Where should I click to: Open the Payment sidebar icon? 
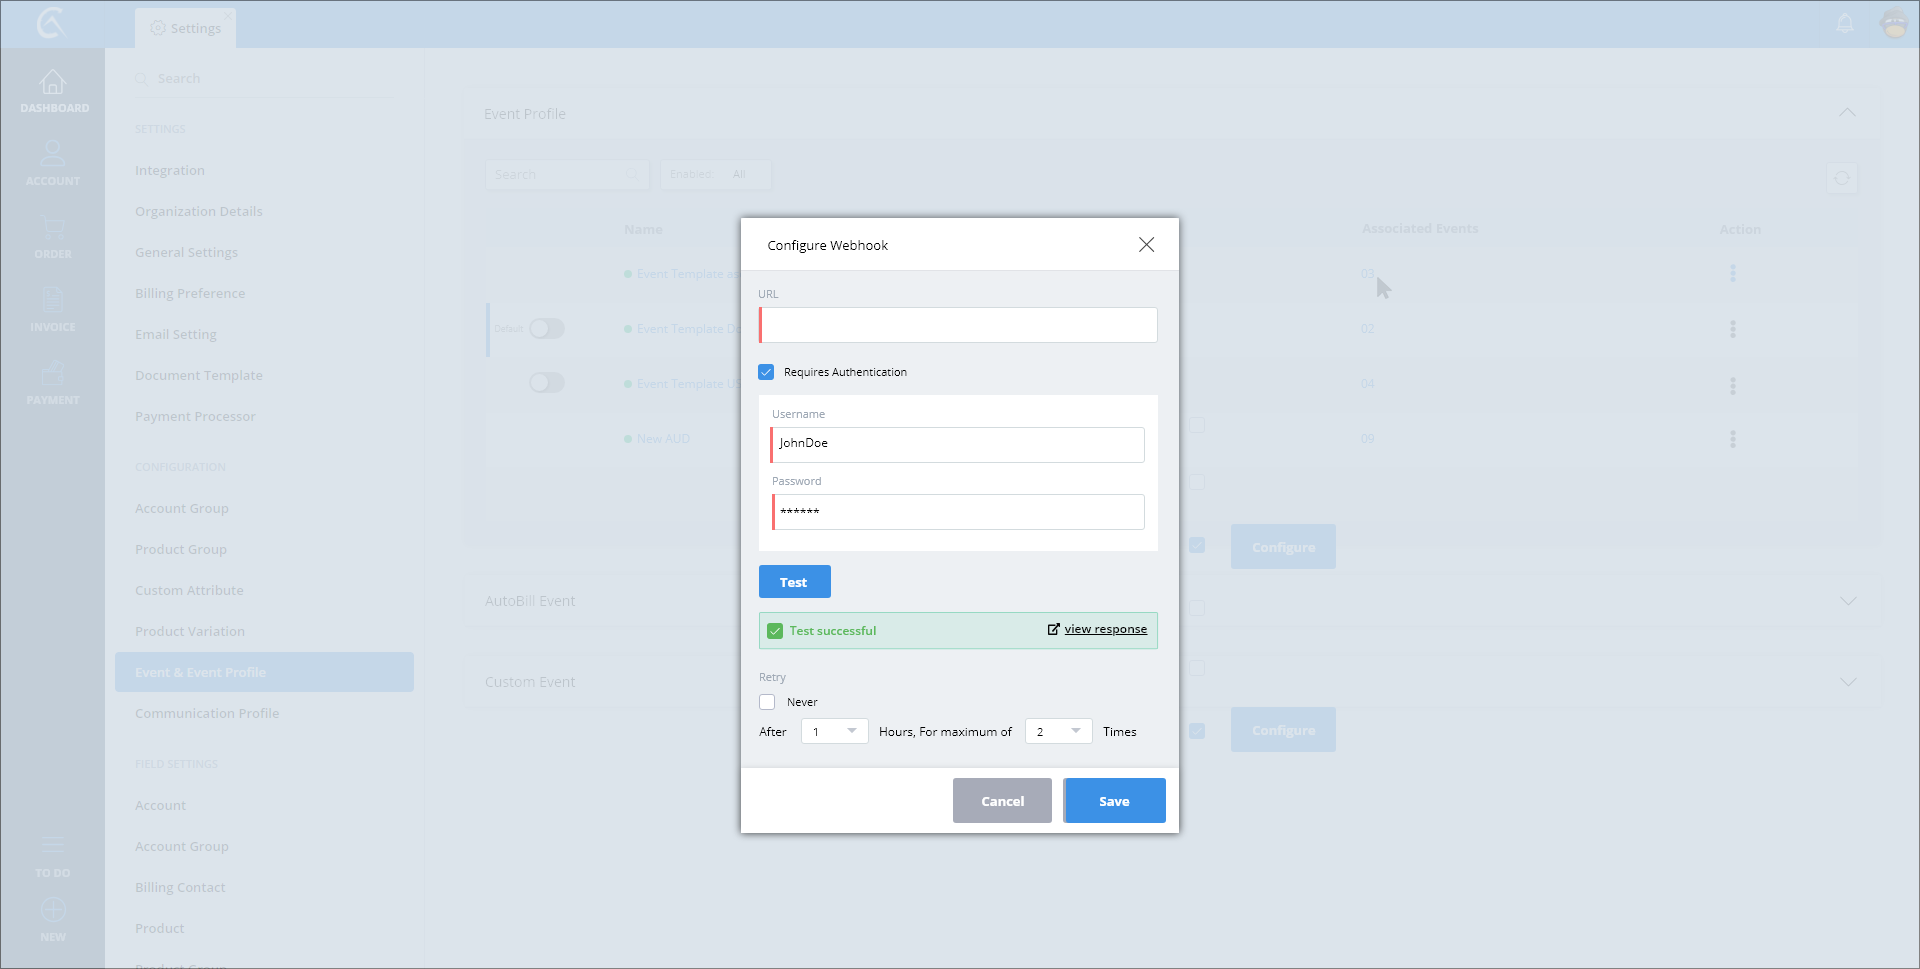(53, 375)
